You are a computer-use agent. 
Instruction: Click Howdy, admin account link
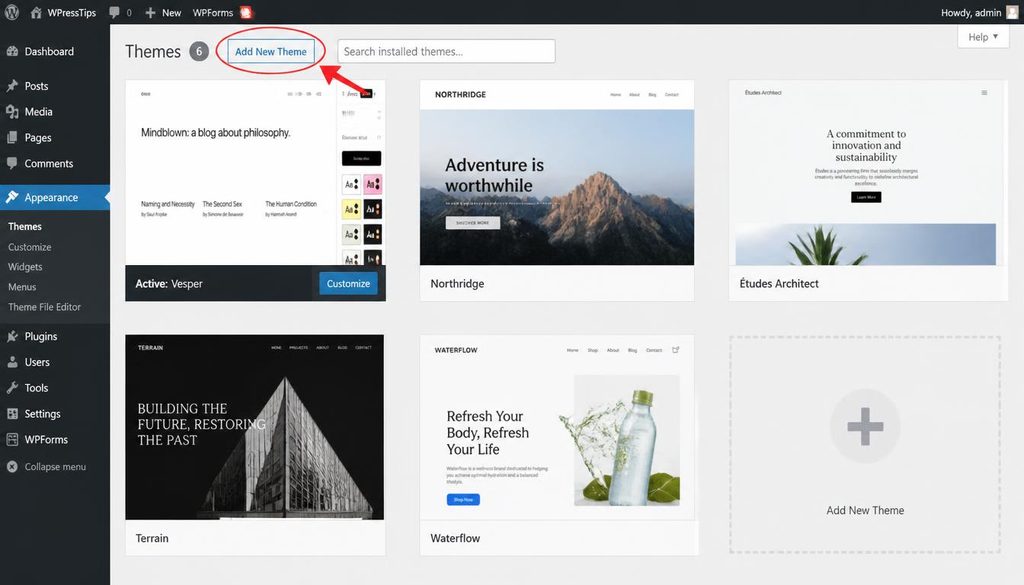pyautogui.click(x=970, y=12)
